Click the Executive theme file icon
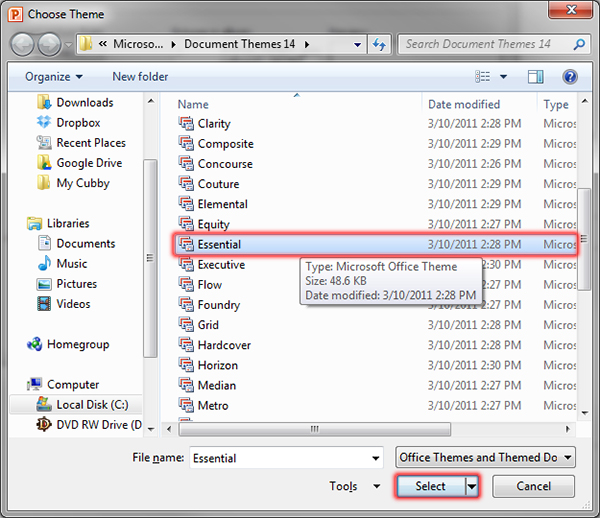This screenshot has height=518, width=600. 186,264
